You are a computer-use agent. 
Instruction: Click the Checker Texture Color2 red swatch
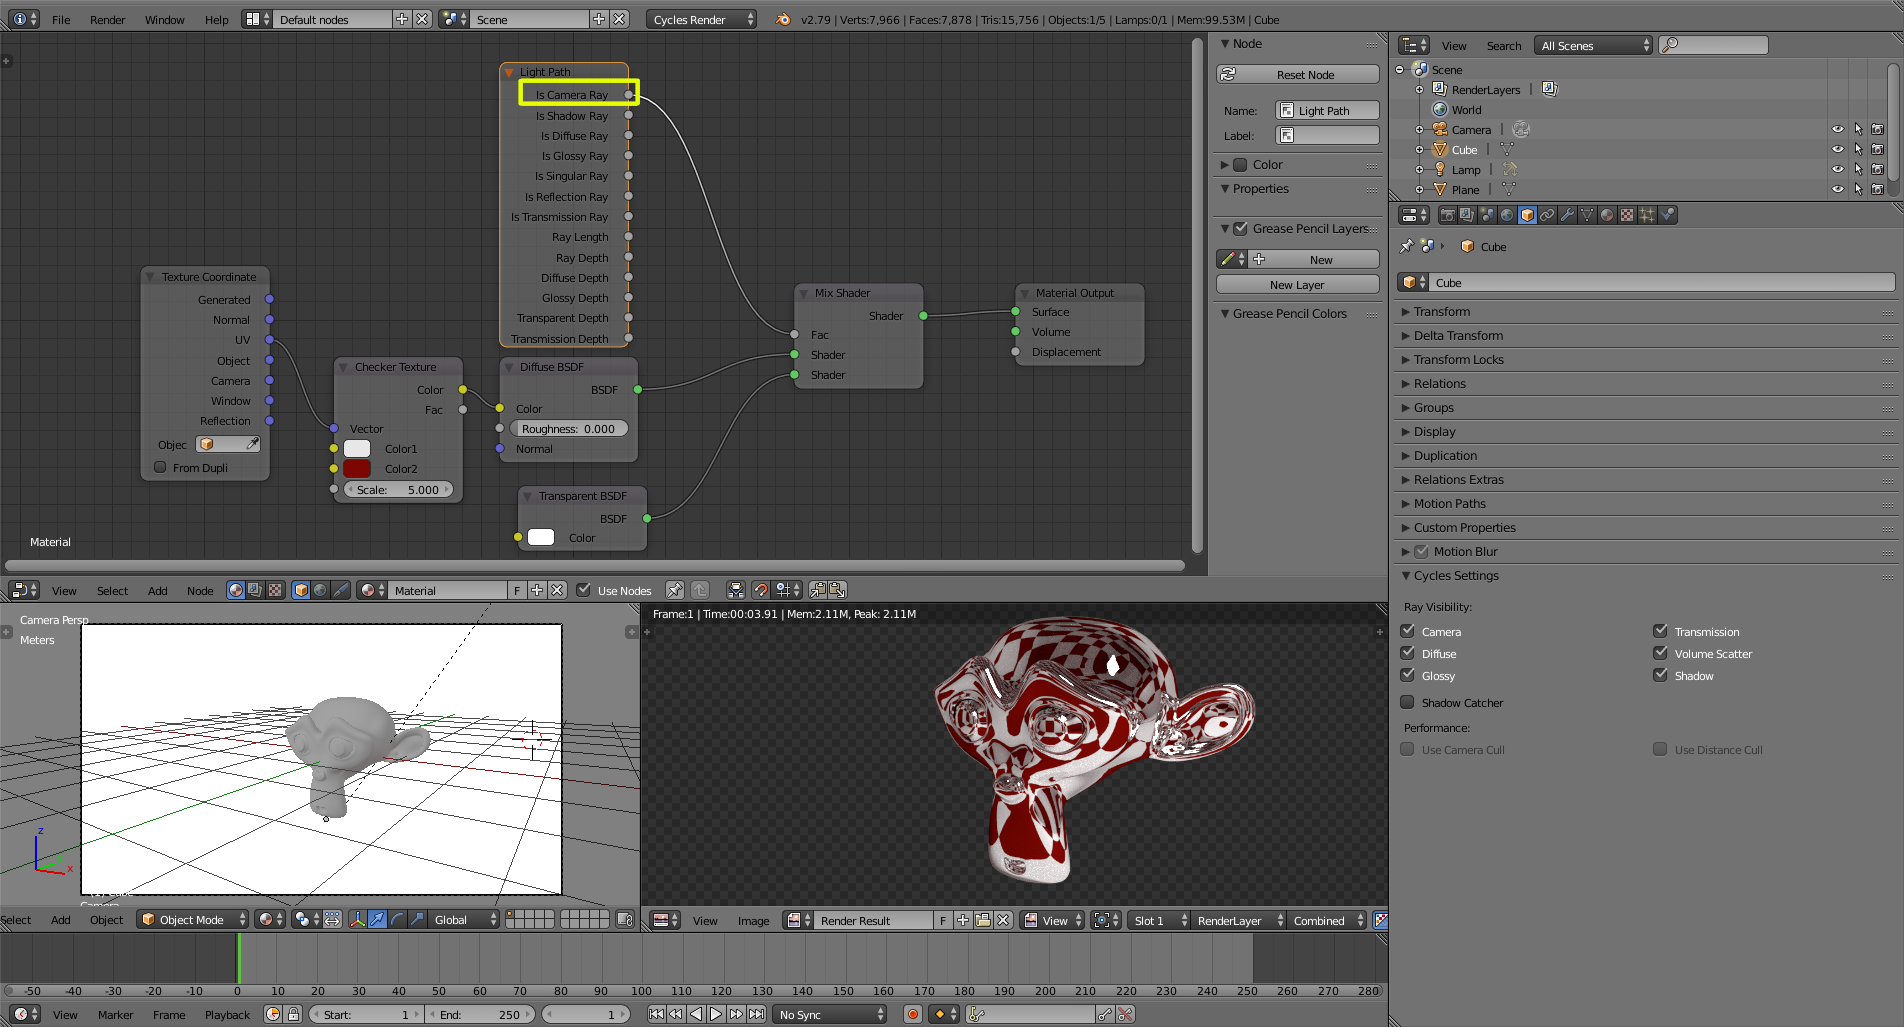357,468
